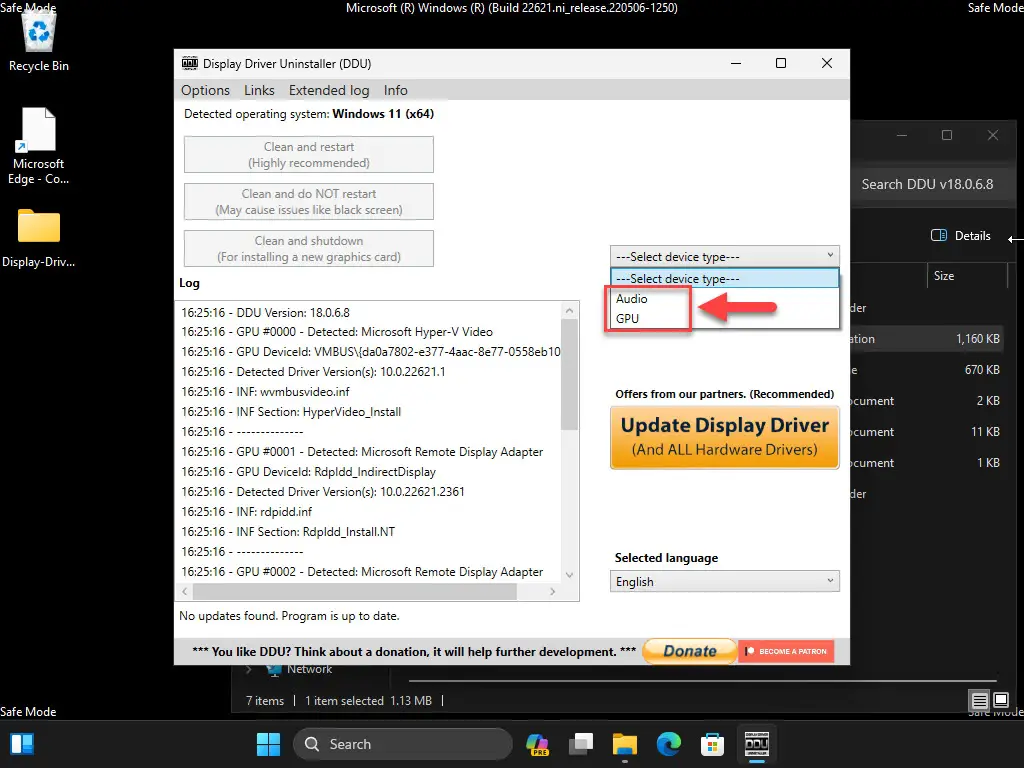
Task: Open the Extended log menu
Action: point(328,90)
